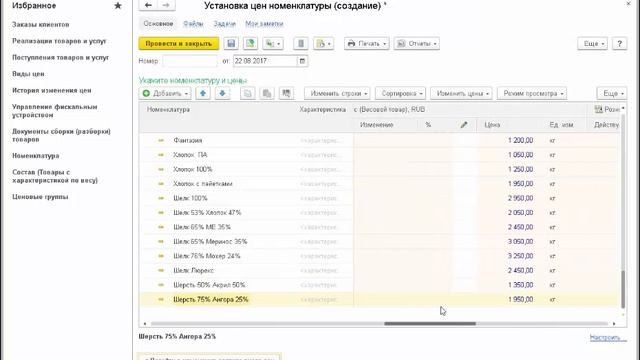Screen dimensions: 640x360
Task: Open Состав (Товары с характеристикой по весу)
Action: point(55,176)
